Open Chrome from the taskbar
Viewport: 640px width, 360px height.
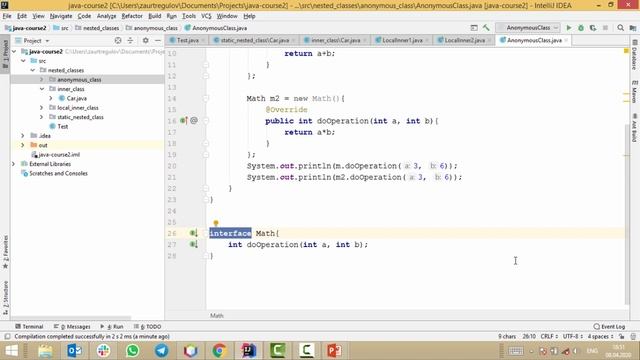point(219,351)
